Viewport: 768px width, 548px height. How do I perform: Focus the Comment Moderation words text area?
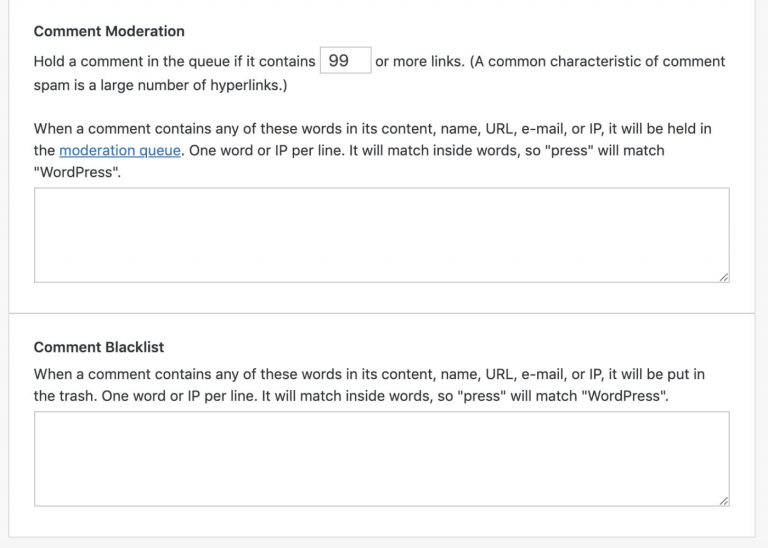tap(382, 235)
